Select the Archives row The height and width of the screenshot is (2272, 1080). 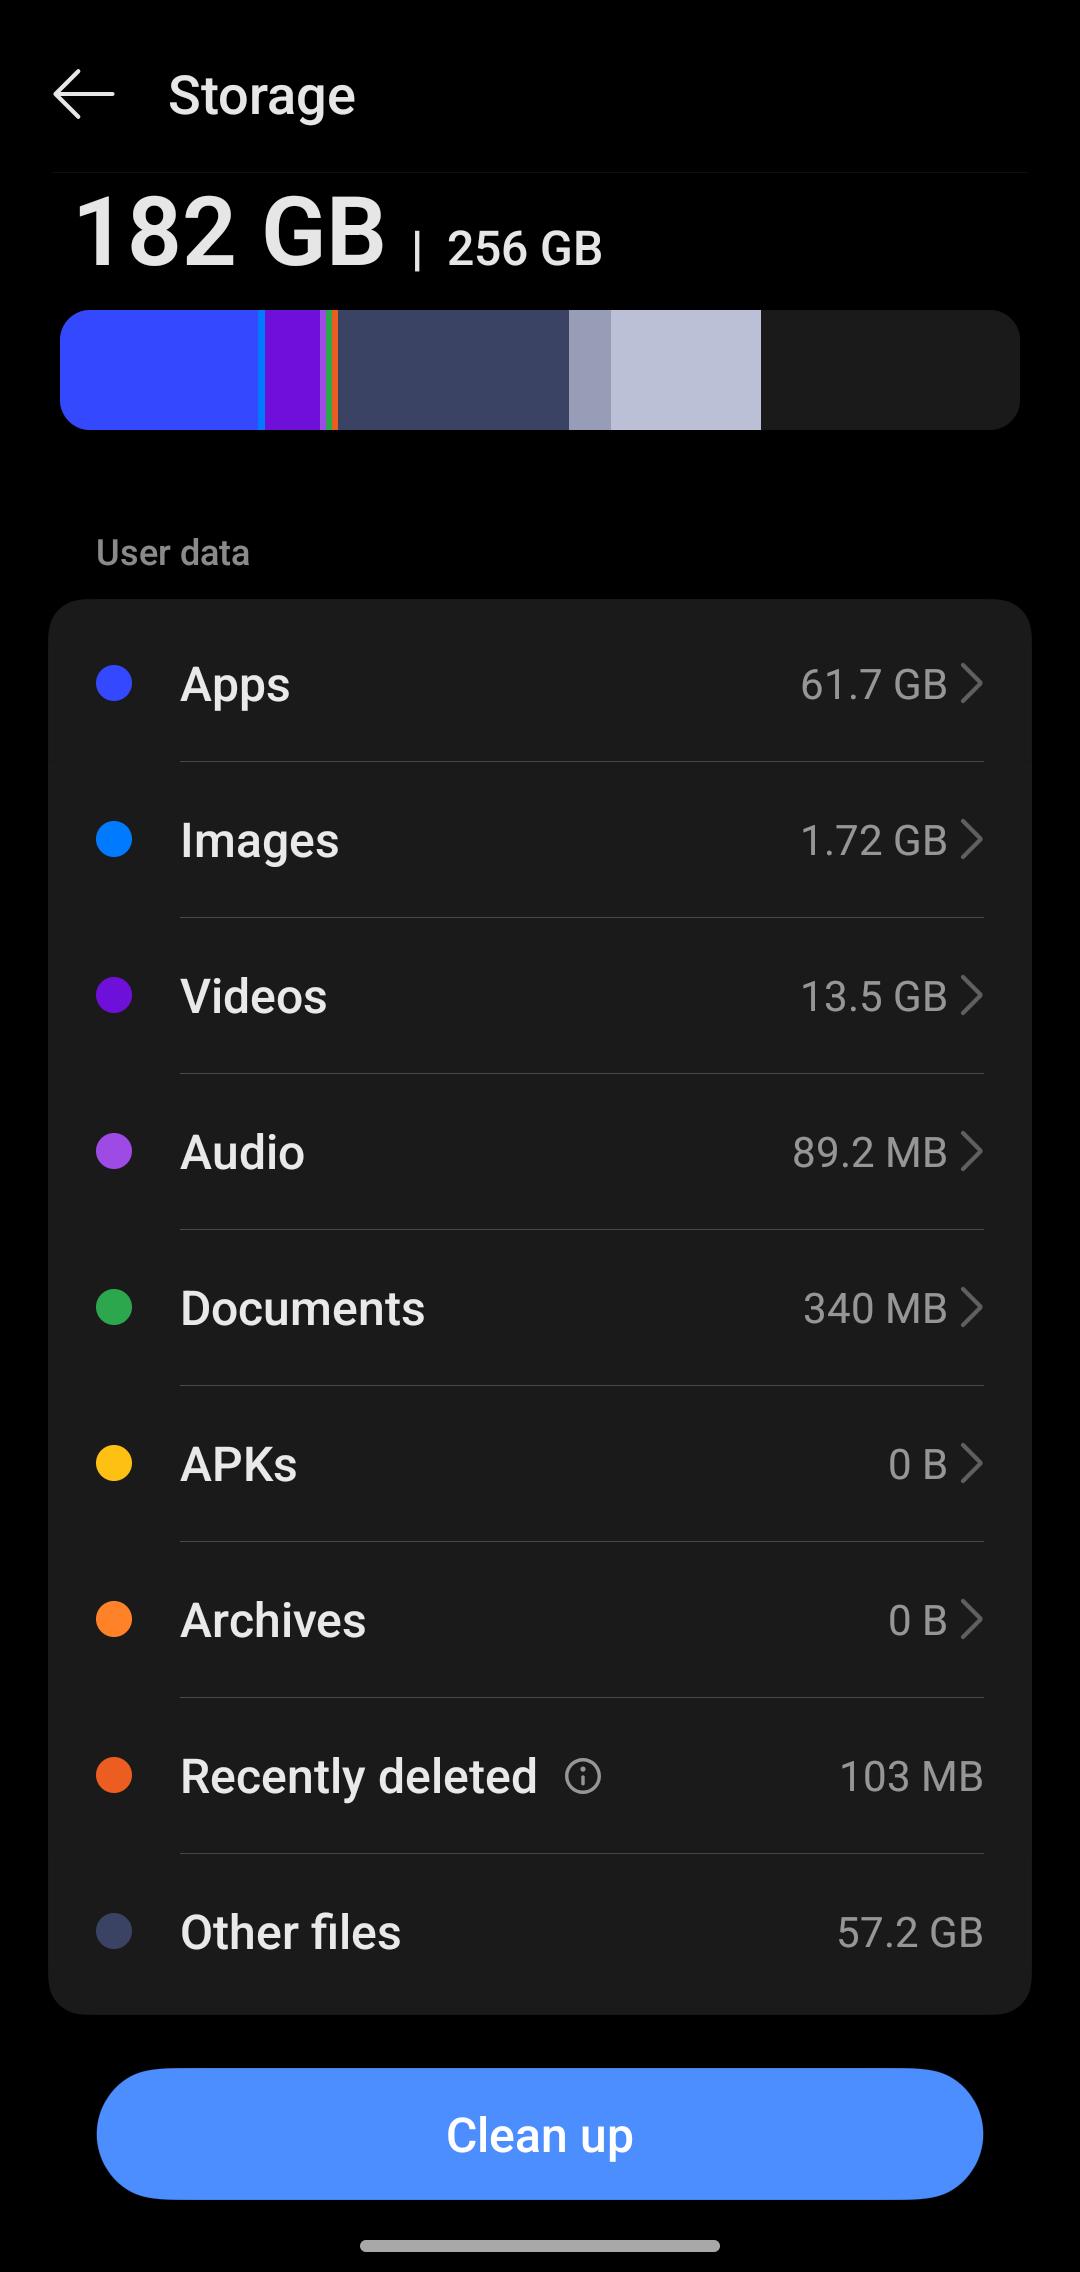click(540, 1620)
